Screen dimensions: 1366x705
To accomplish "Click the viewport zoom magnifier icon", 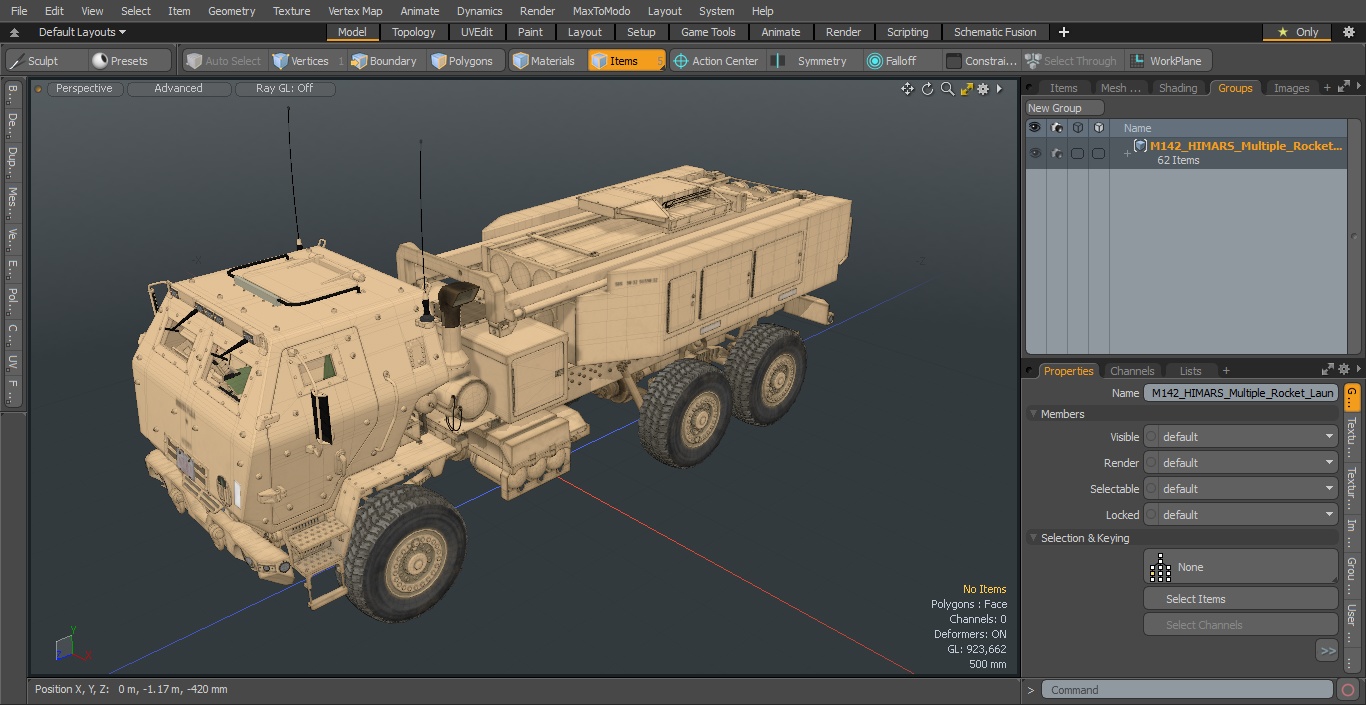I will [x=947, y=89].
